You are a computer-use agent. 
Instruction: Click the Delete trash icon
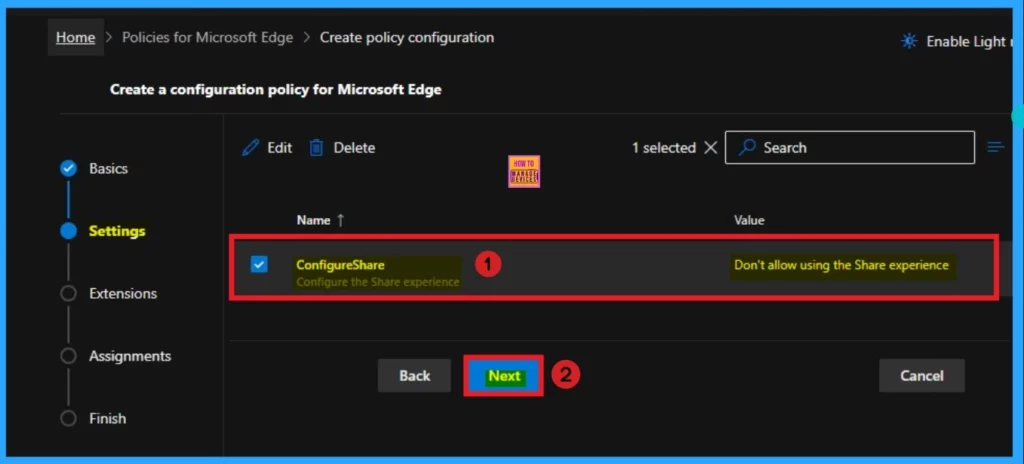316,148
